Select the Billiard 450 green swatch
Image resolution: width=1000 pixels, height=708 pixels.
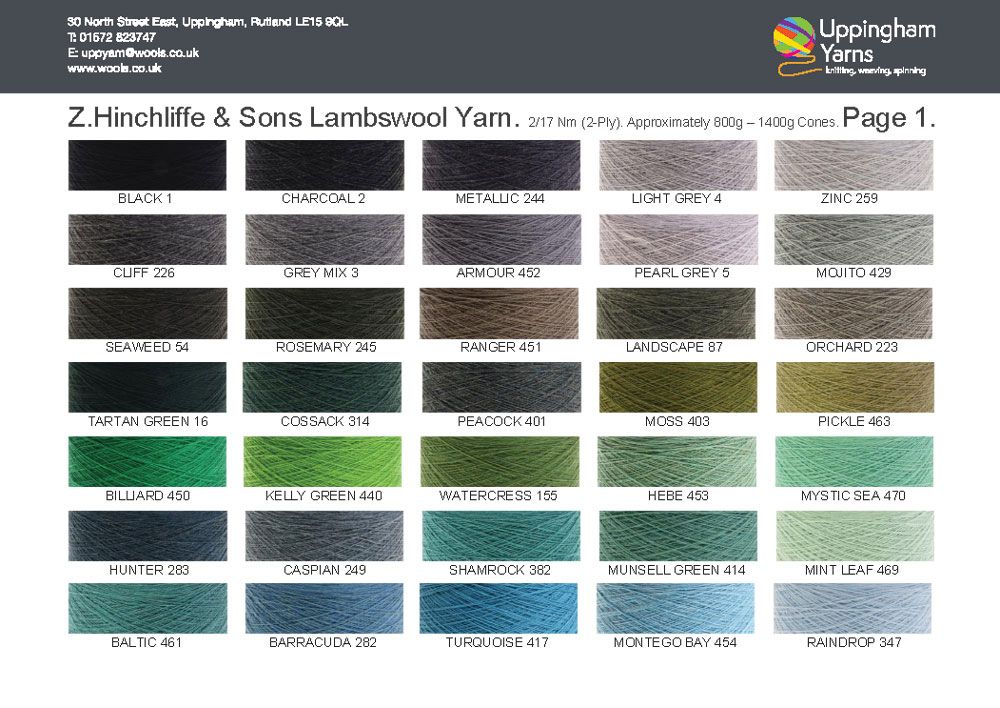pos(147,461)
